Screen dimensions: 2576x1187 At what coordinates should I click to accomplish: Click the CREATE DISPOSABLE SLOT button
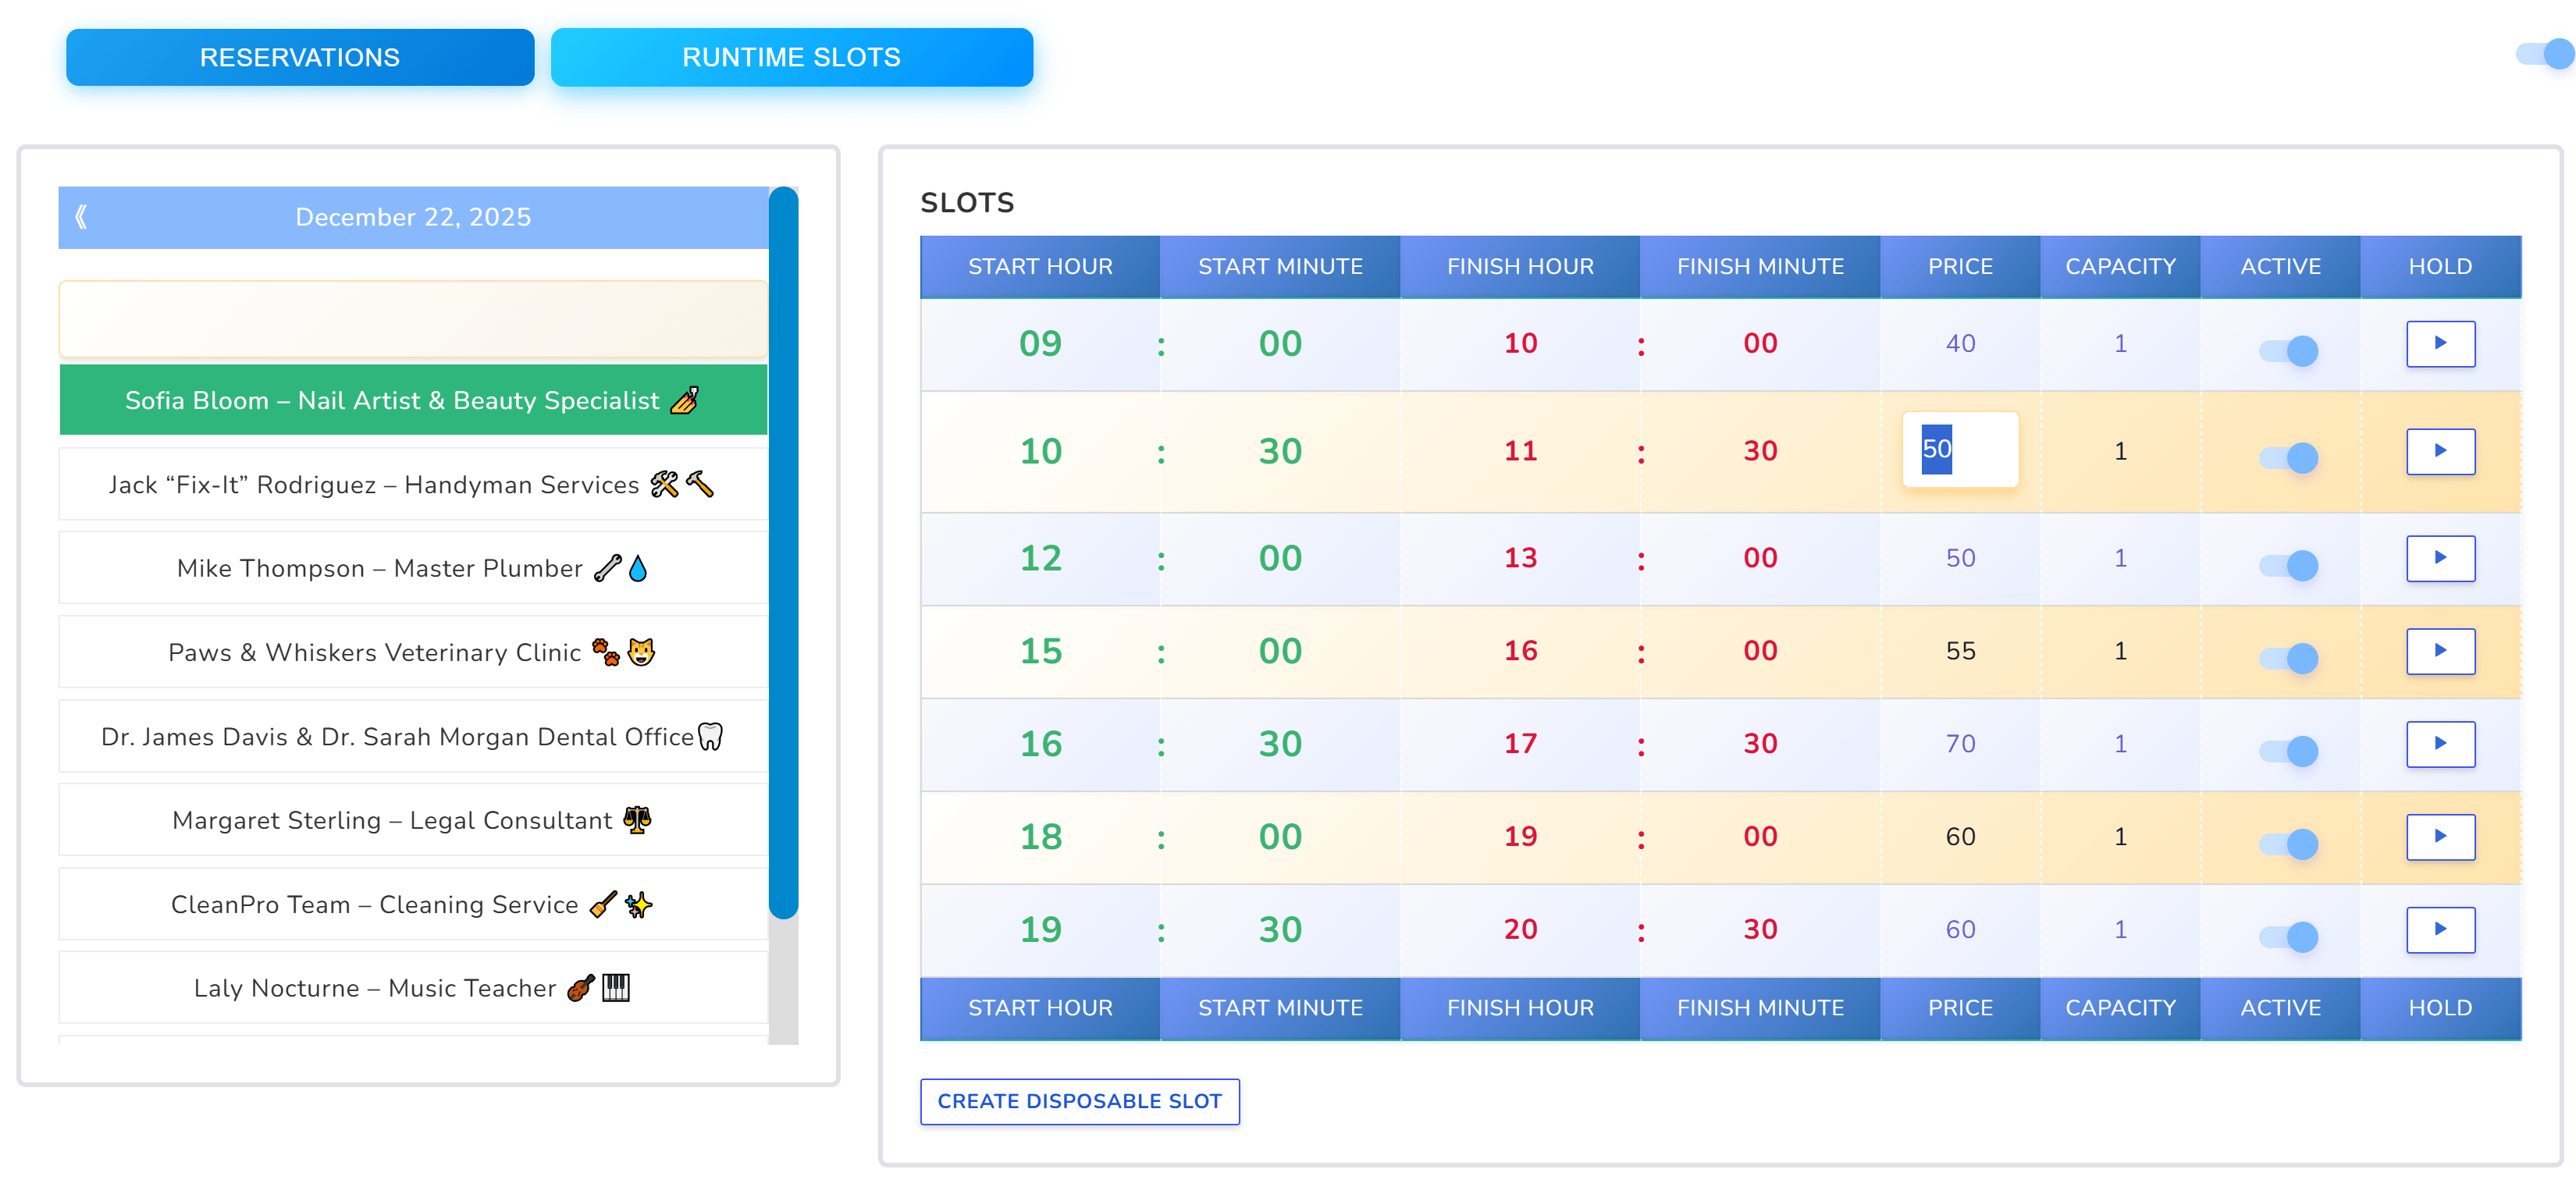(x=1079, y=1101)
